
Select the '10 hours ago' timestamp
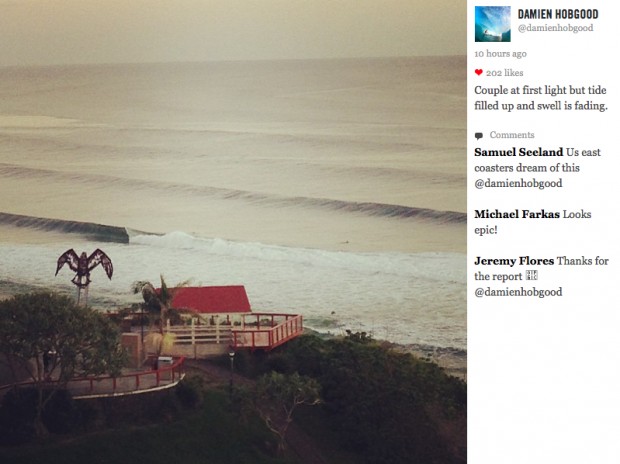[501, 53]
